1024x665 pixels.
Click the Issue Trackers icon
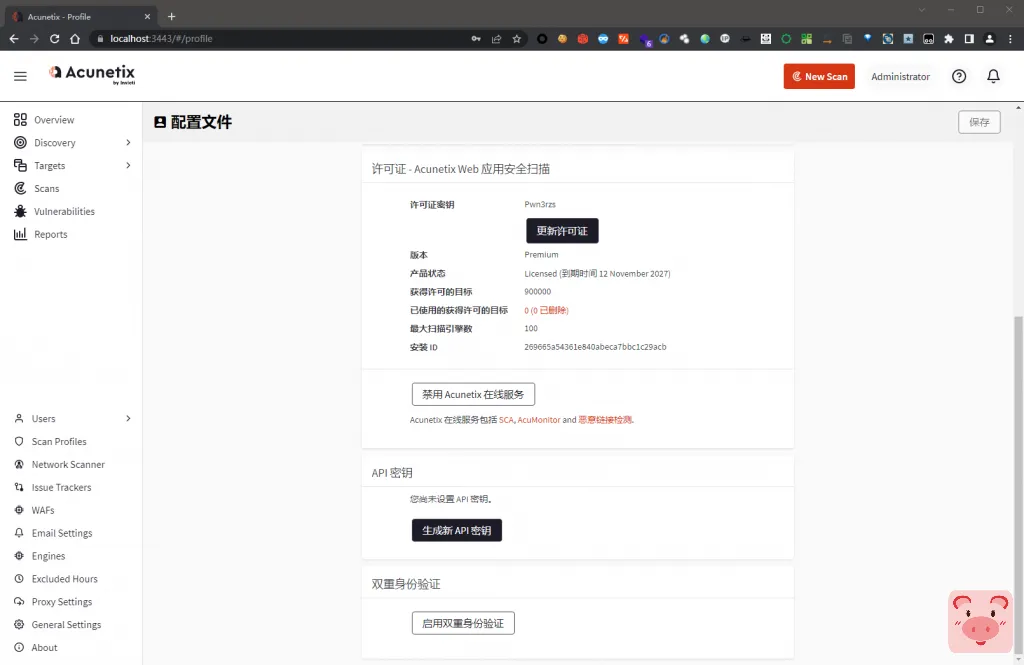click(19, 487)
